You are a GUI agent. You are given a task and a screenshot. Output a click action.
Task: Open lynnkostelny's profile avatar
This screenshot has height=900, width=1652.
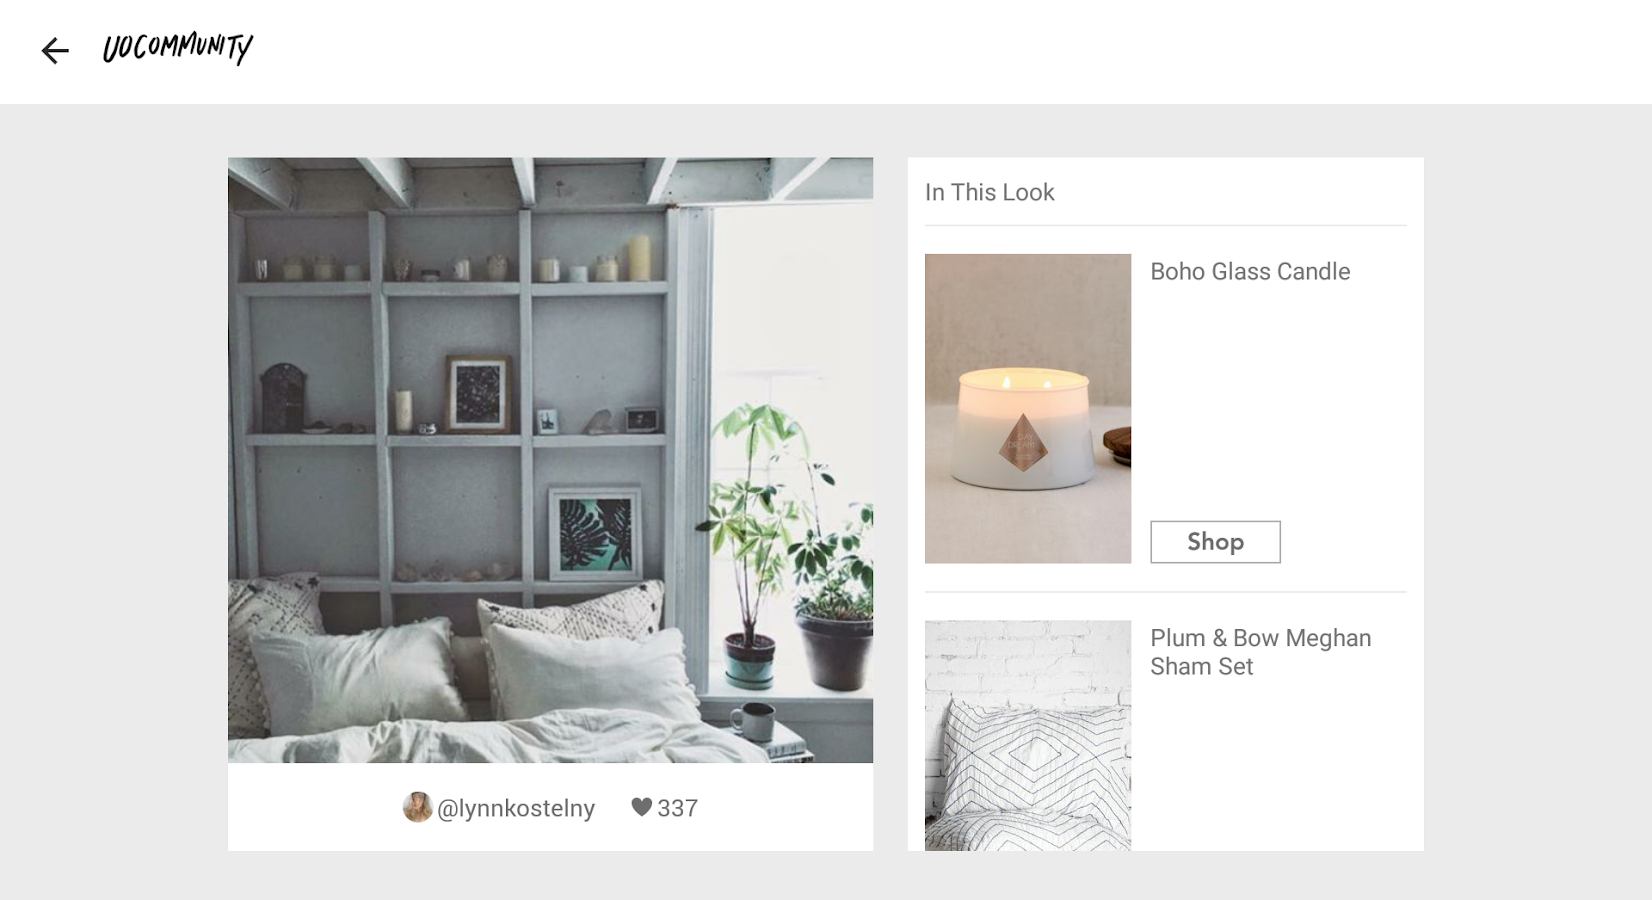[417, 807]
